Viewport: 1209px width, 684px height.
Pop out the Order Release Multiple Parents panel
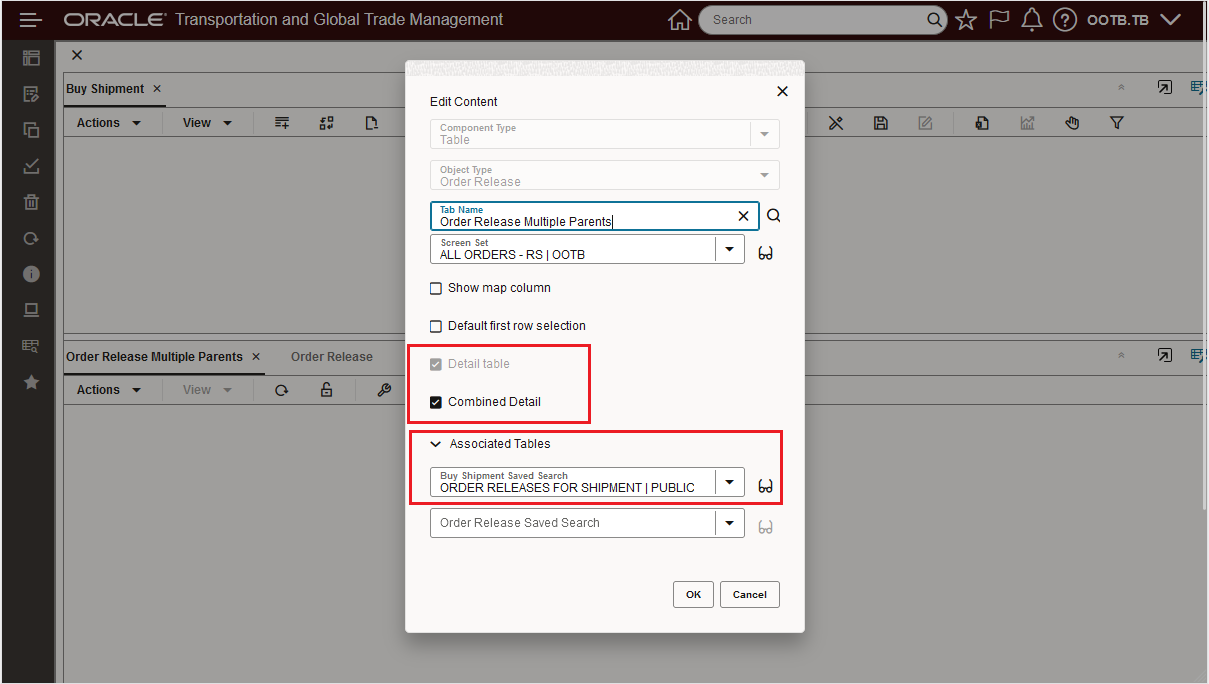click(1164, 355)
